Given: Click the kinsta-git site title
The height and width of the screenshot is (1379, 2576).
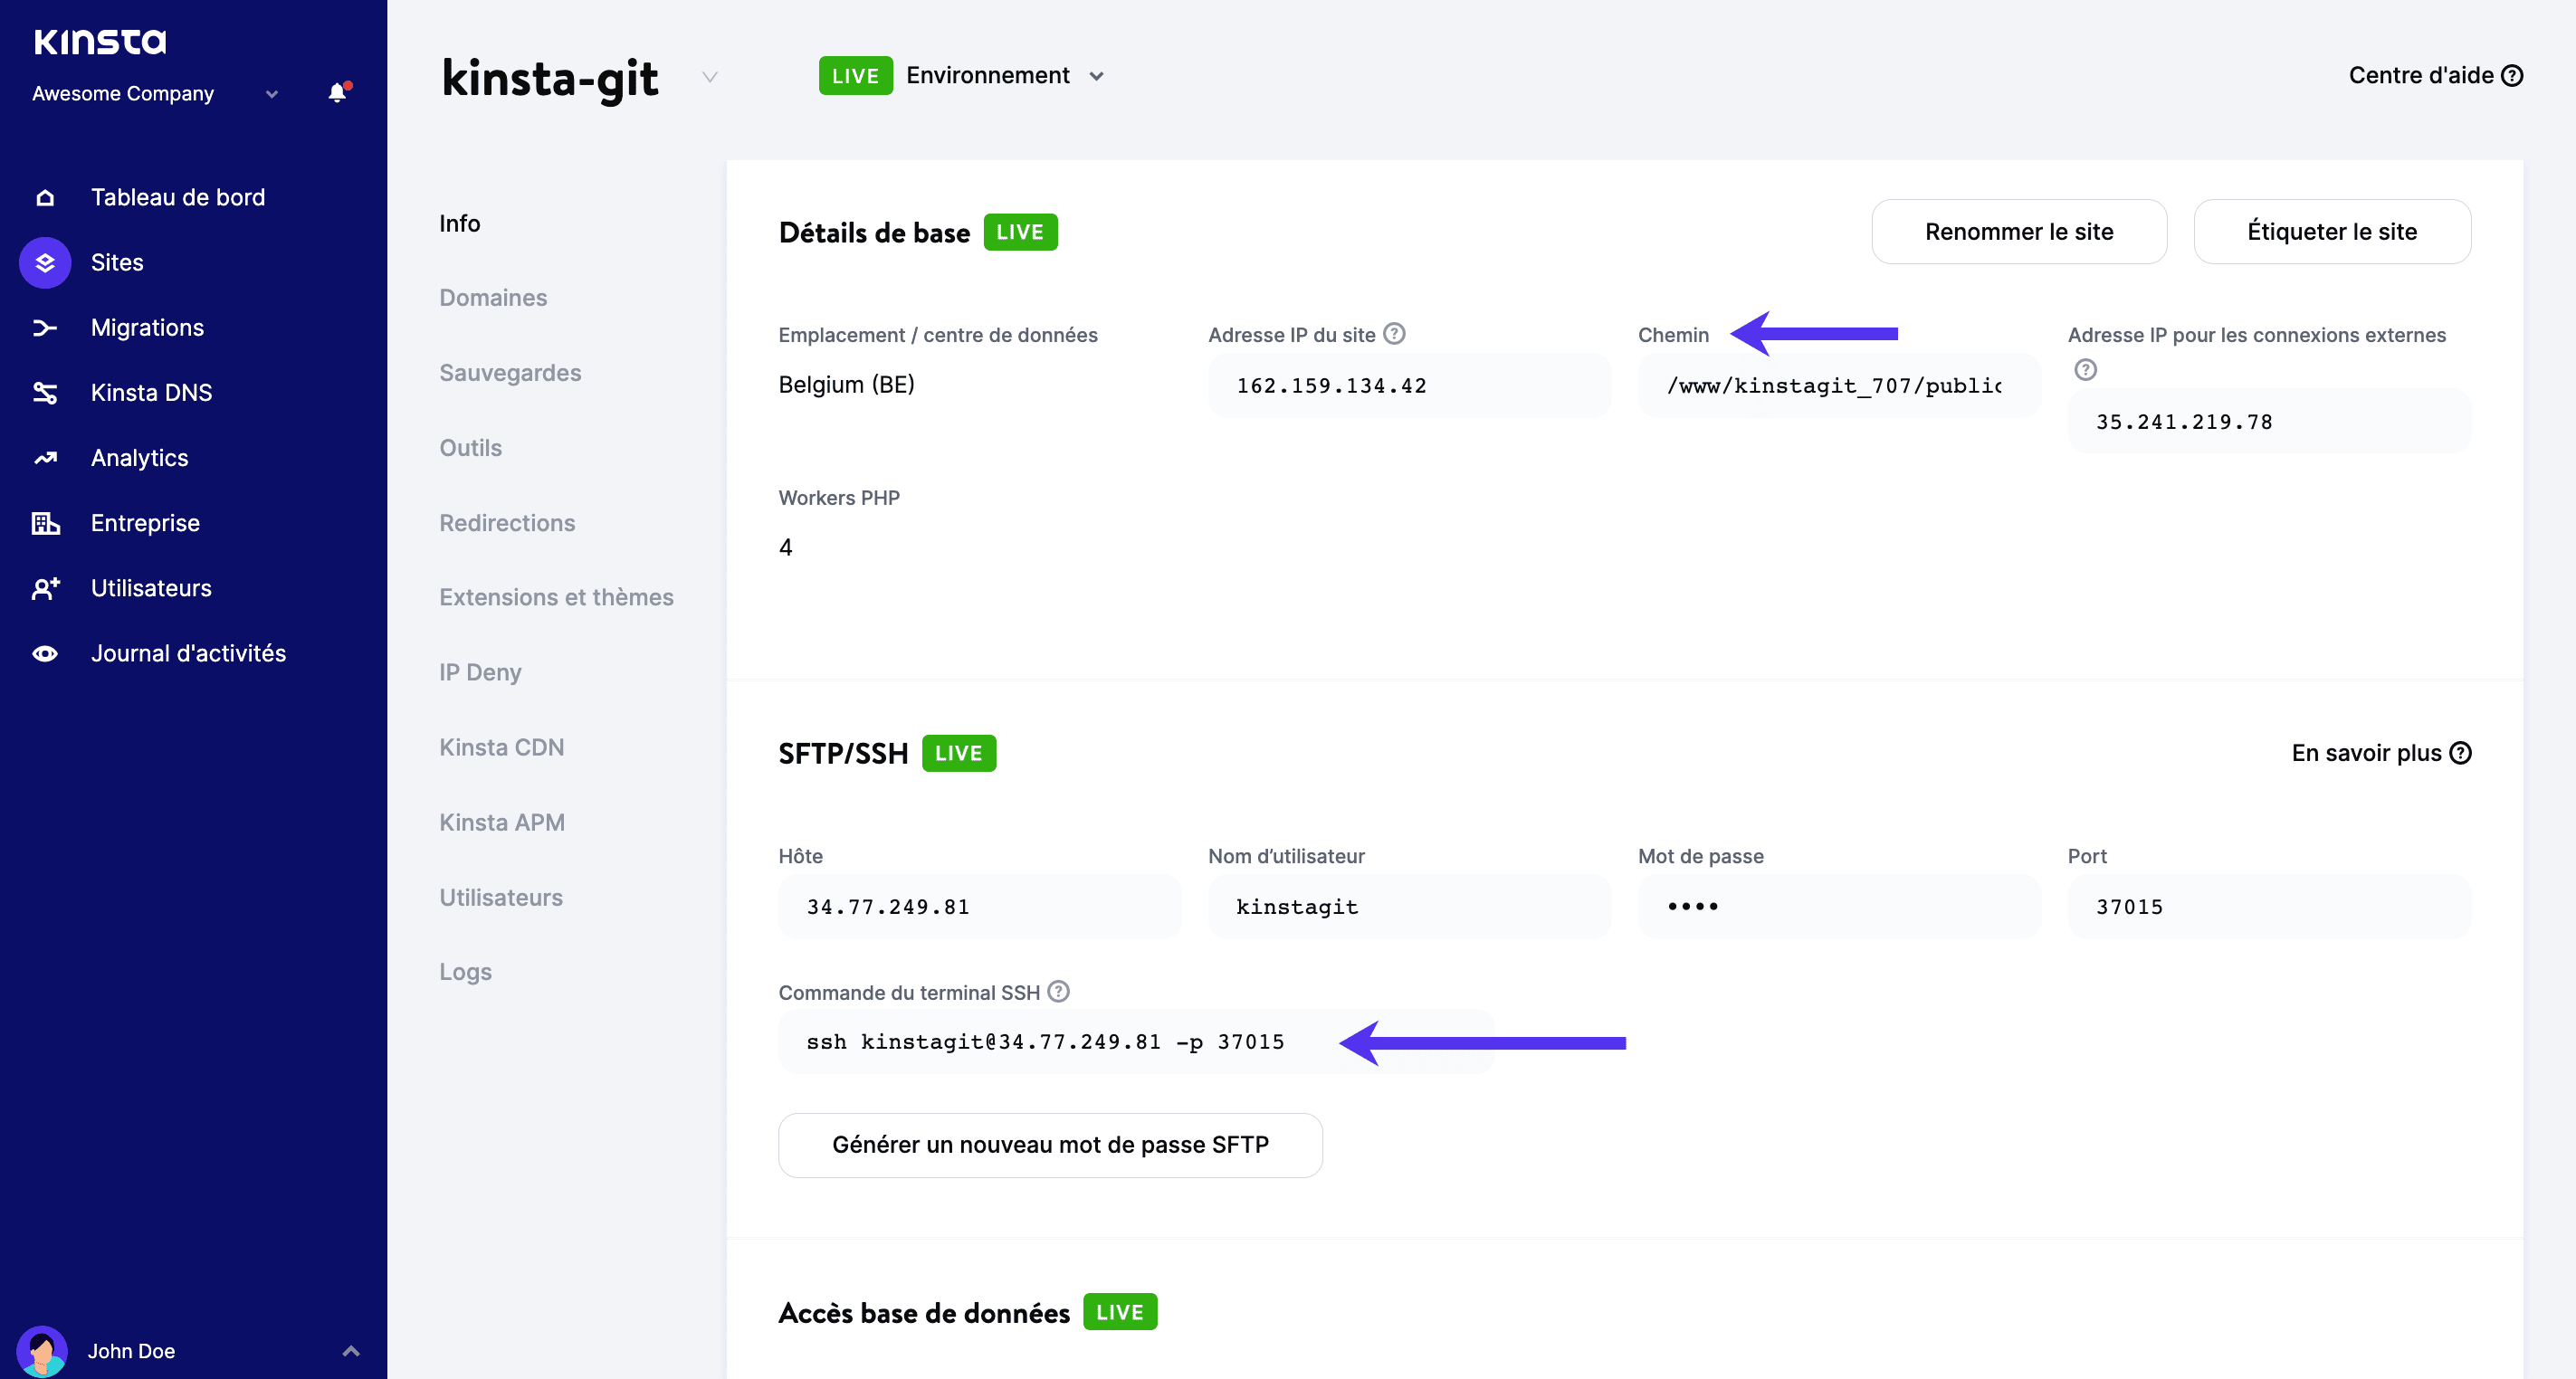Looking at the screenshot, I should pos(550,78).
